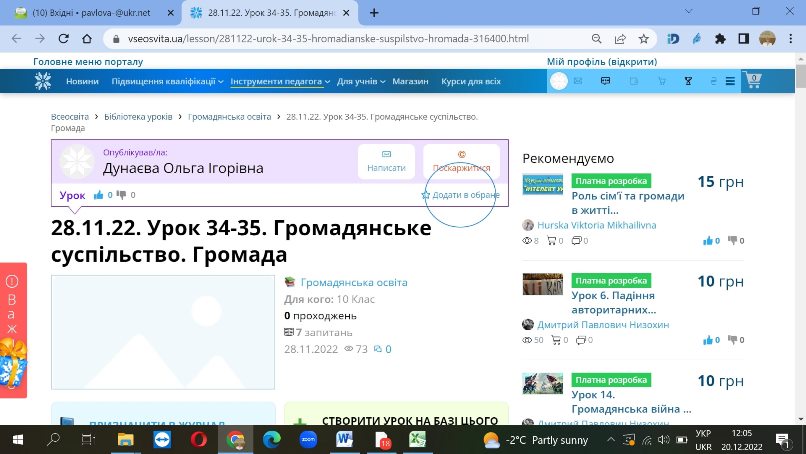Click the Vseosvita snowflake logo
The image size is (806, 454).
43,81
